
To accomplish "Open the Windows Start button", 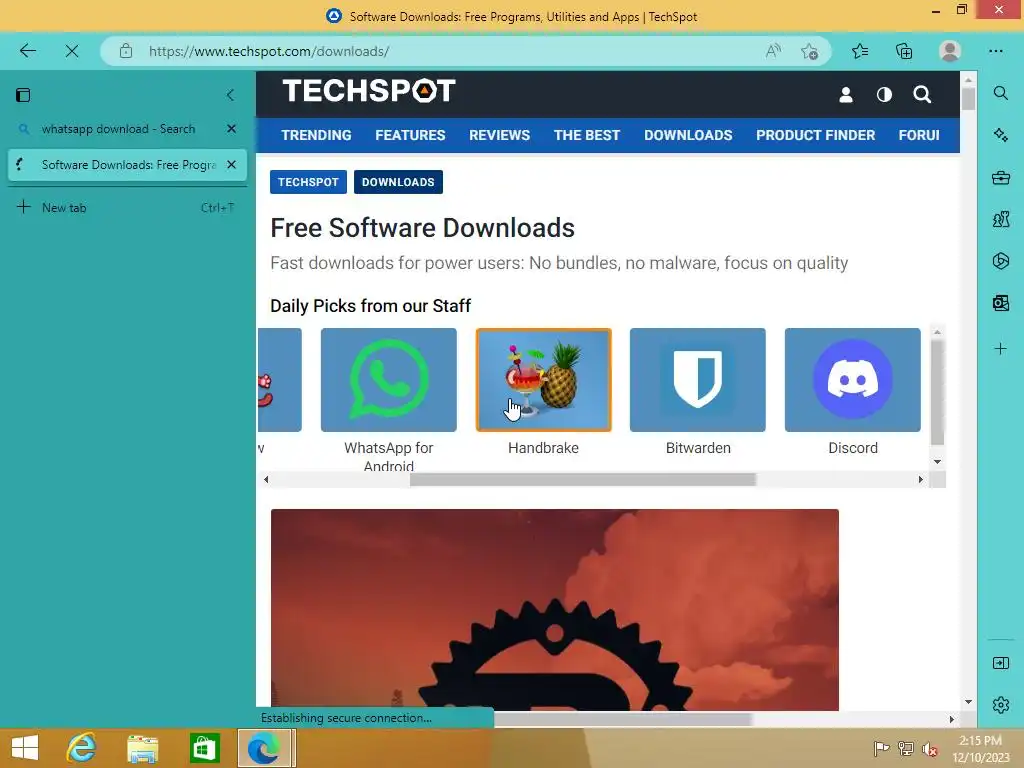I will 25,748.
